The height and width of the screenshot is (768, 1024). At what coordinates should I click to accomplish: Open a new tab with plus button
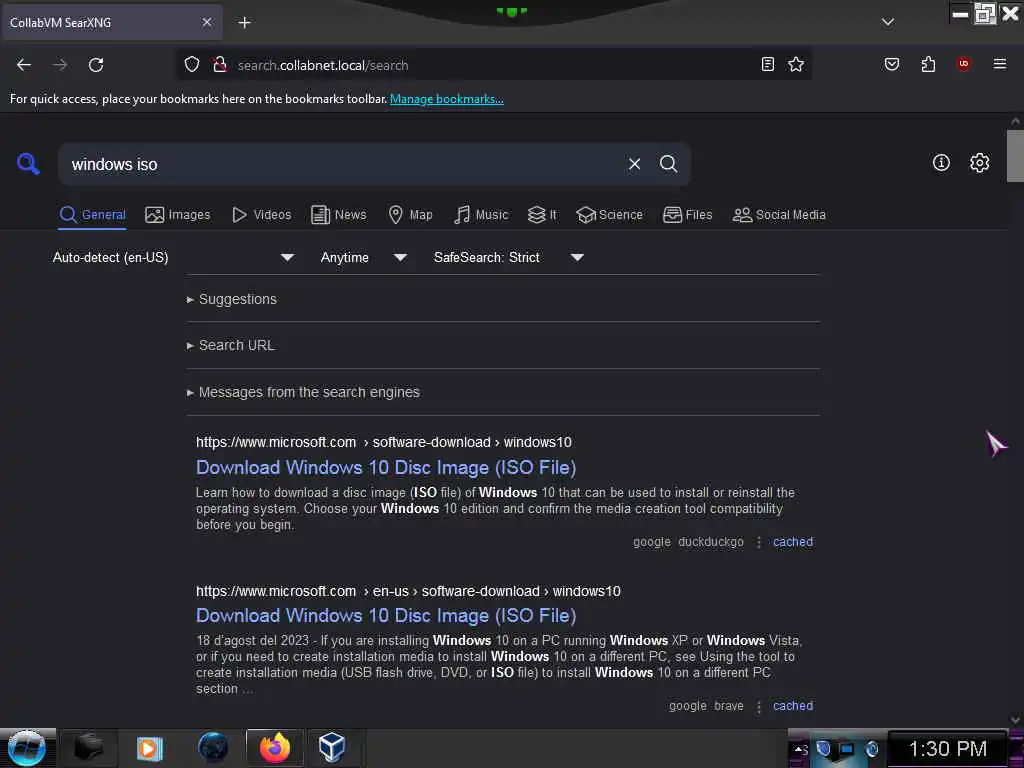(244, 23)
